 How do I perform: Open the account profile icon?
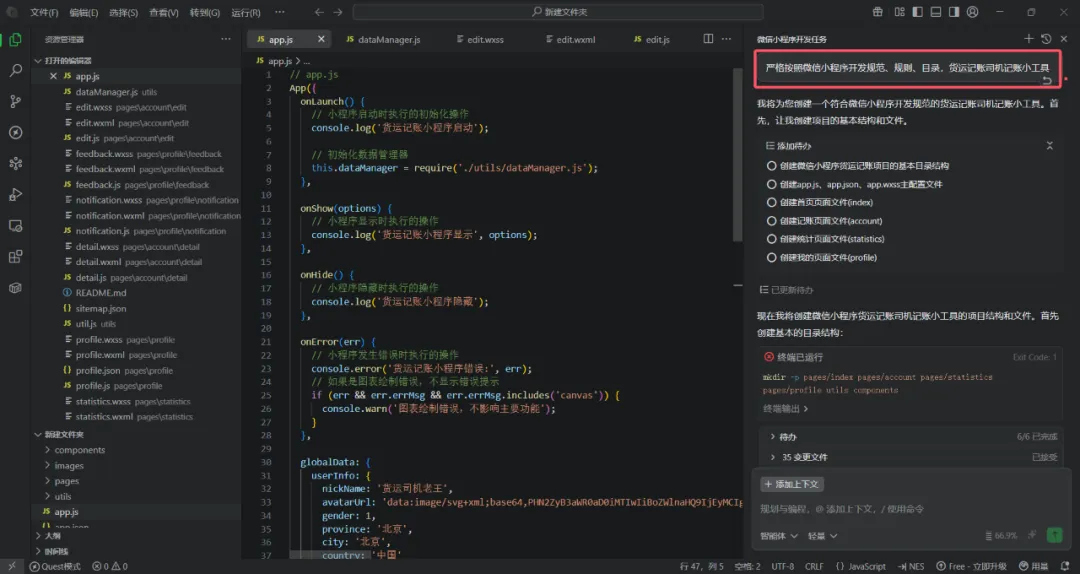coord(973,12)
